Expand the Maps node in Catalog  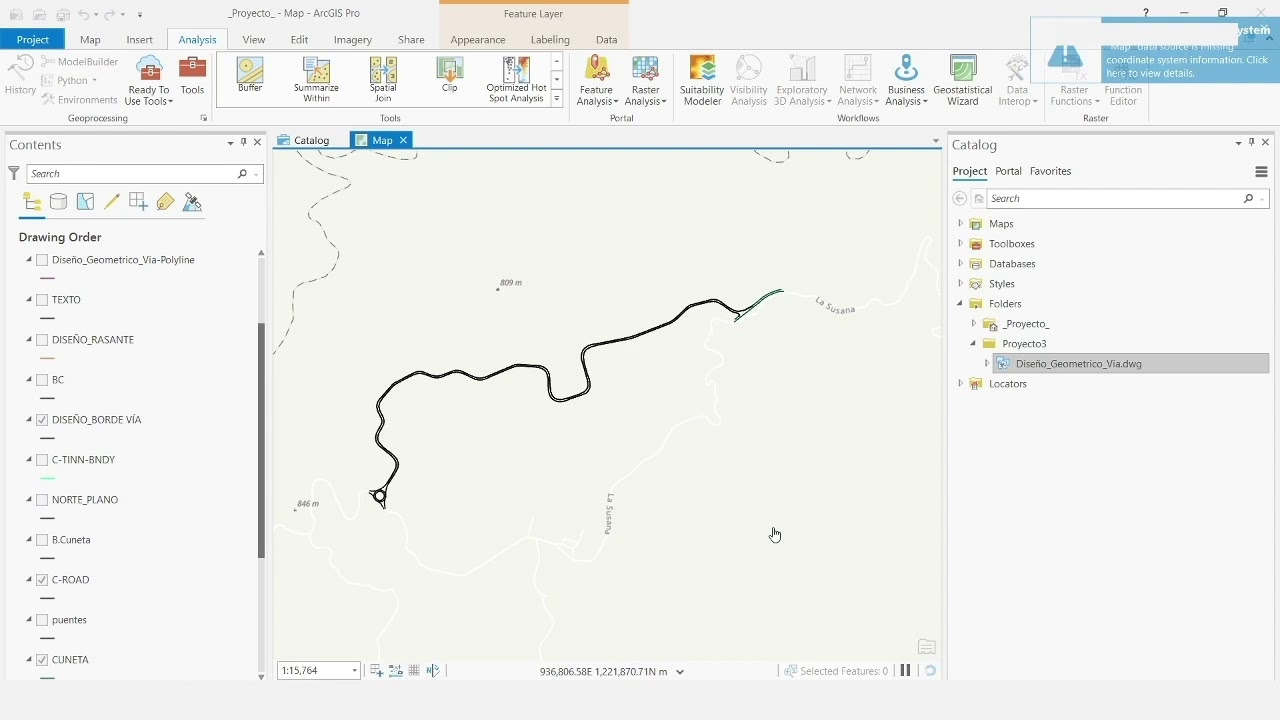pyautogui.click(x=960, y=224)
